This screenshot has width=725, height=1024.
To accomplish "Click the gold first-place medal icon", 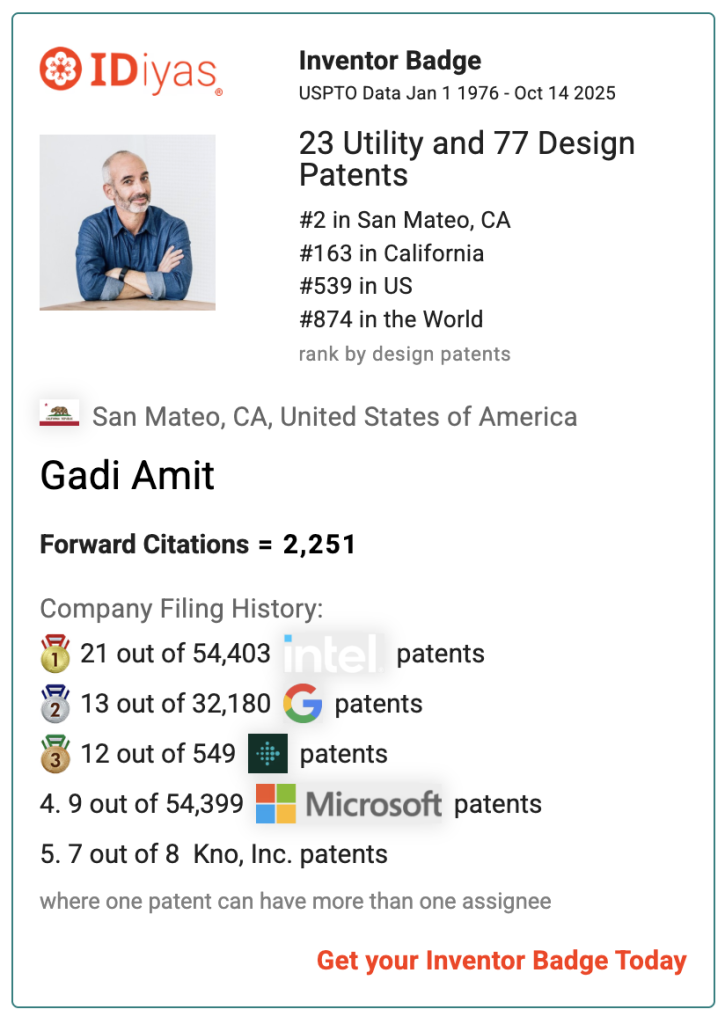I will 55,654.
